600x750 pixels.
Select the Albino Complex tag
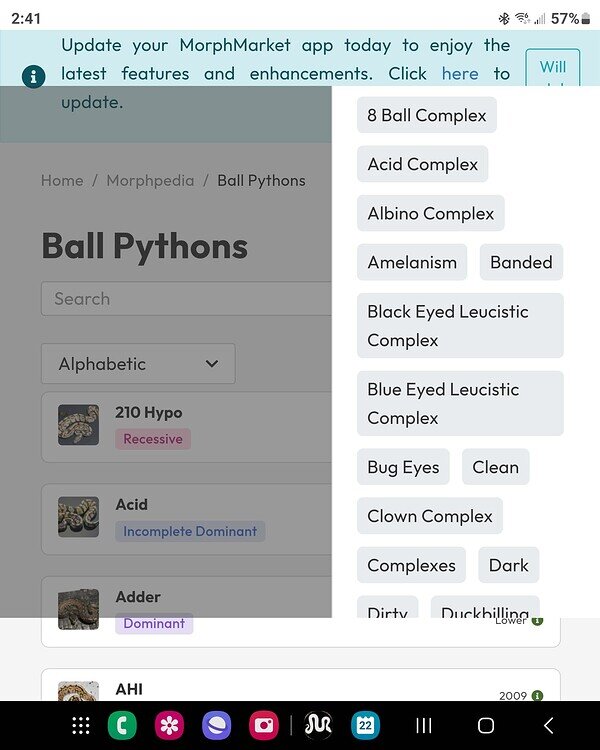click(430, 213)
